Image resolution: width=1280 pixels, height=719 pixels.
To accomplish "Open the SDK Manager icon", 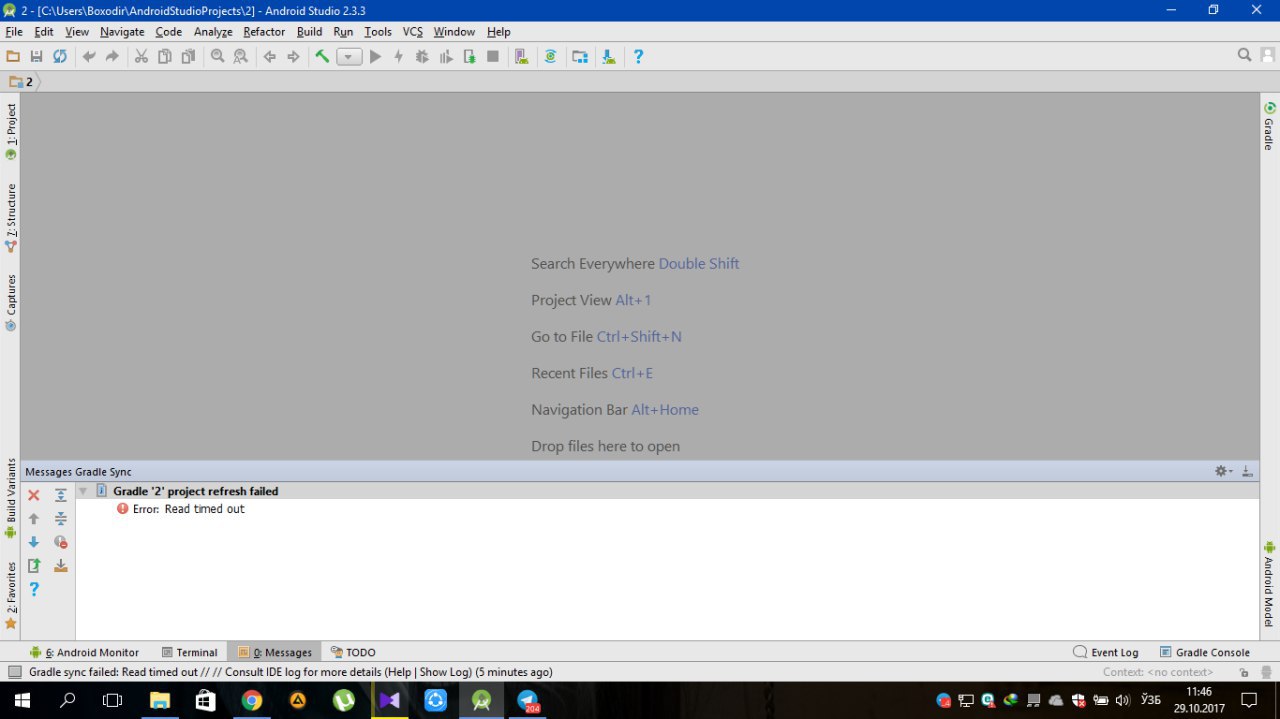I will click(x=608, y=57).
